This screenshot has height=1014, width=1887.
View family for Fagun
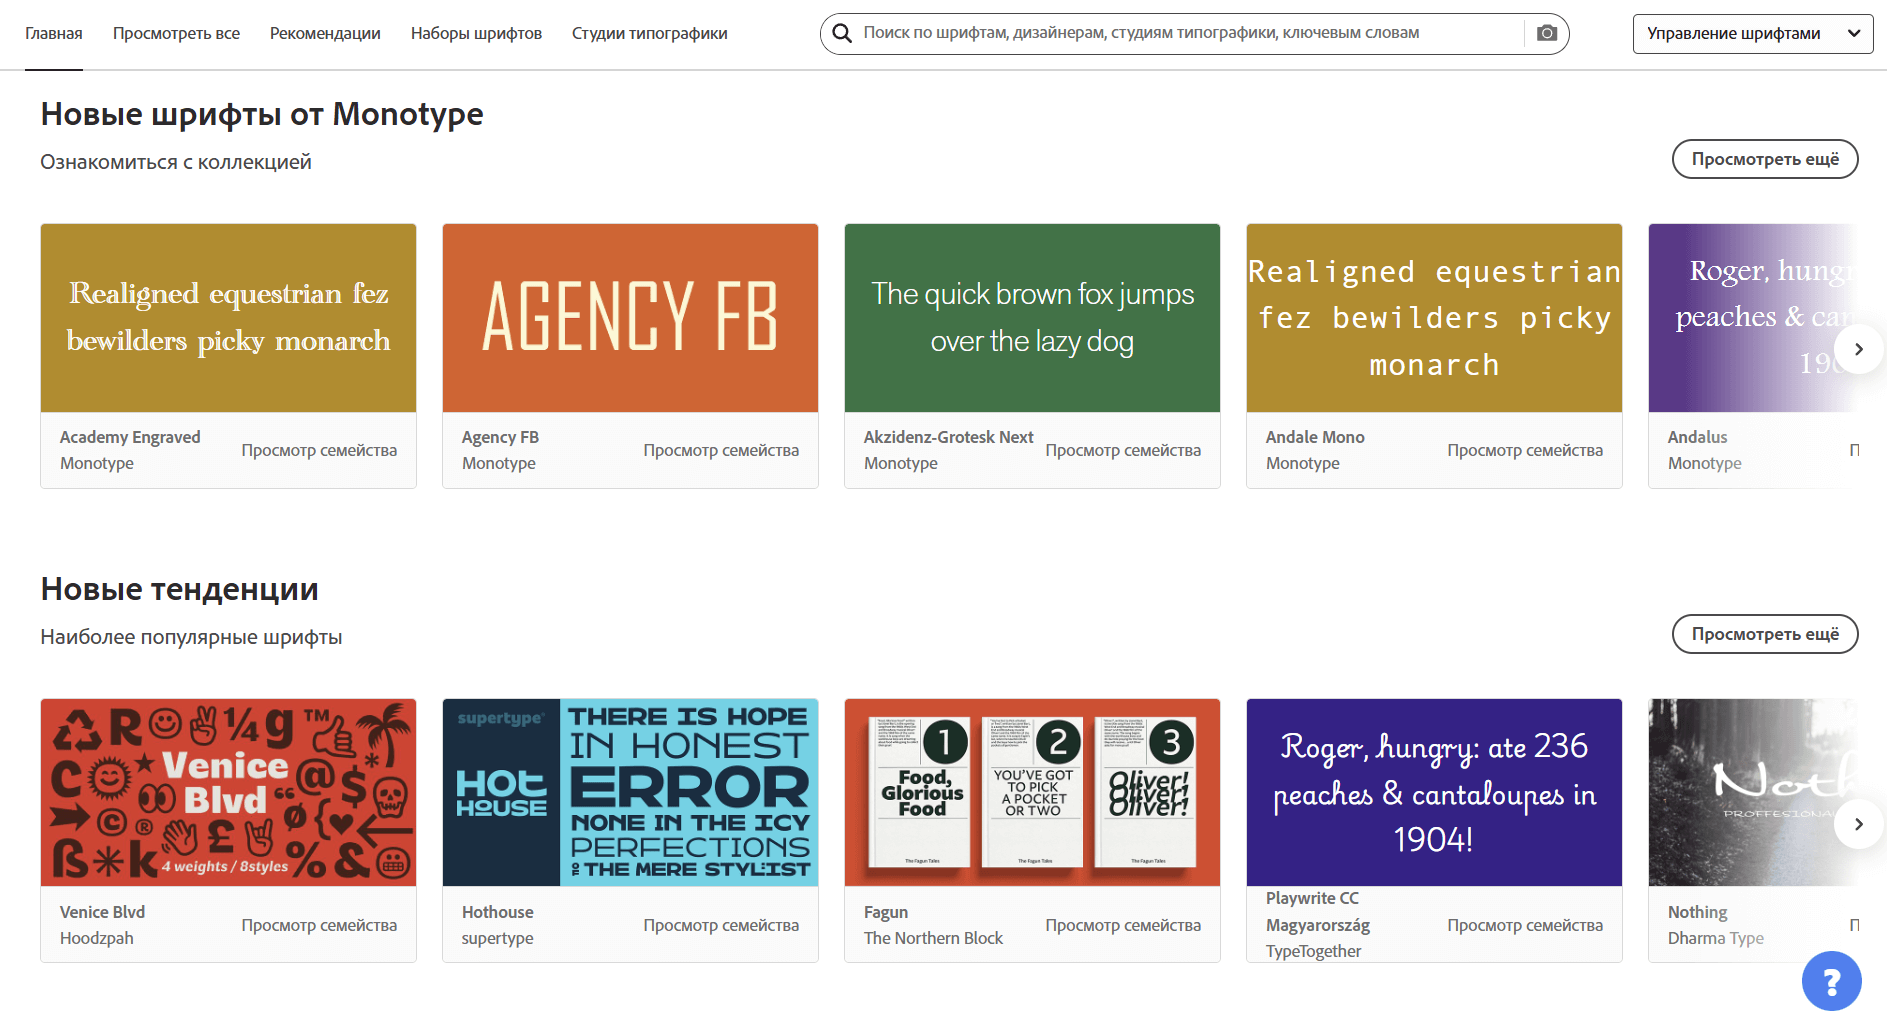coord(1123,925)
